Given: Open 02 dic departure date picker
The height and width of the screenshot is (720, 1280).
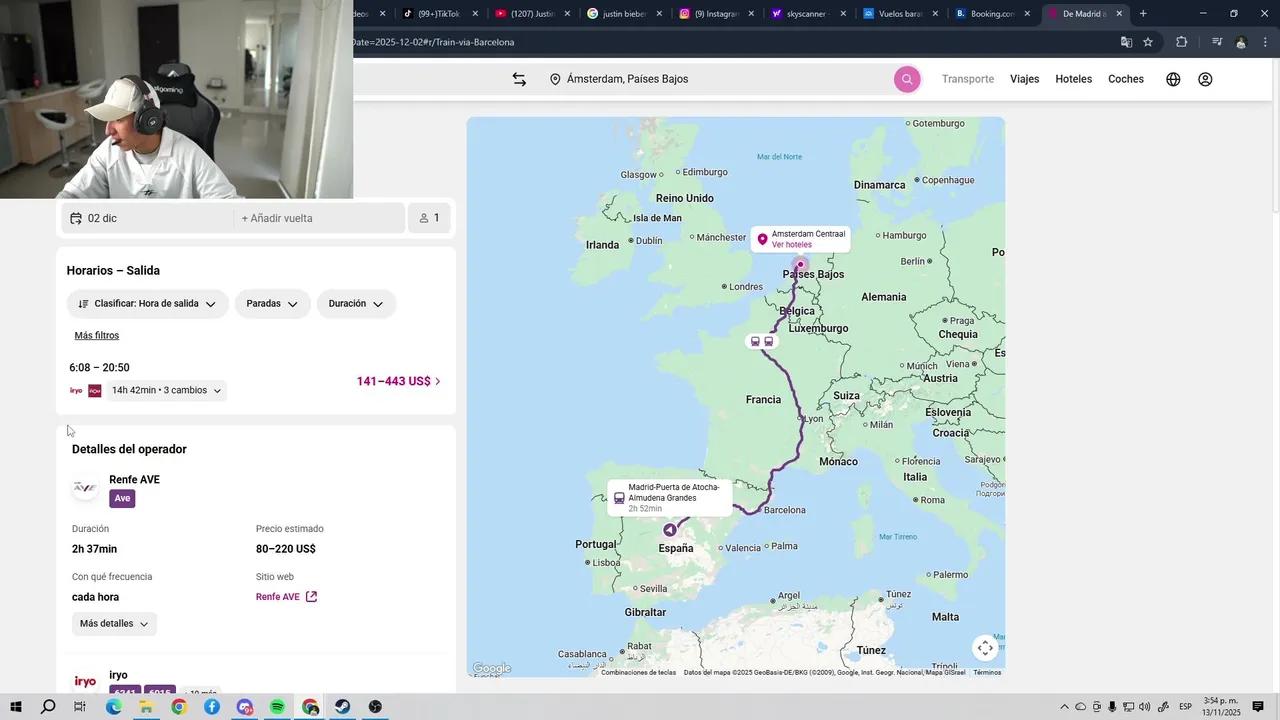Looking at the screenshot, I should pyautogui.click(x=148, y=218).
